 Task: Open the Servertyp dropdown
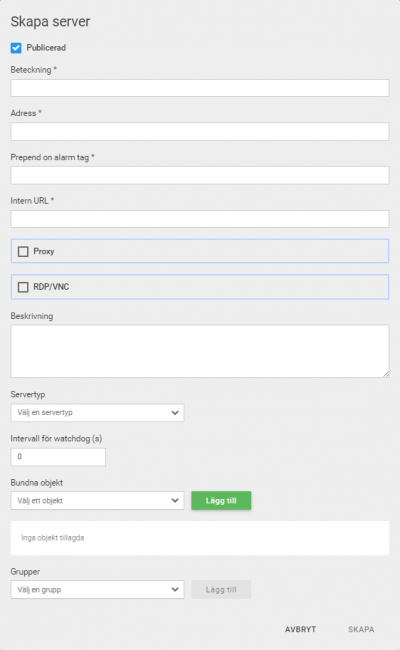coord(97,413)
